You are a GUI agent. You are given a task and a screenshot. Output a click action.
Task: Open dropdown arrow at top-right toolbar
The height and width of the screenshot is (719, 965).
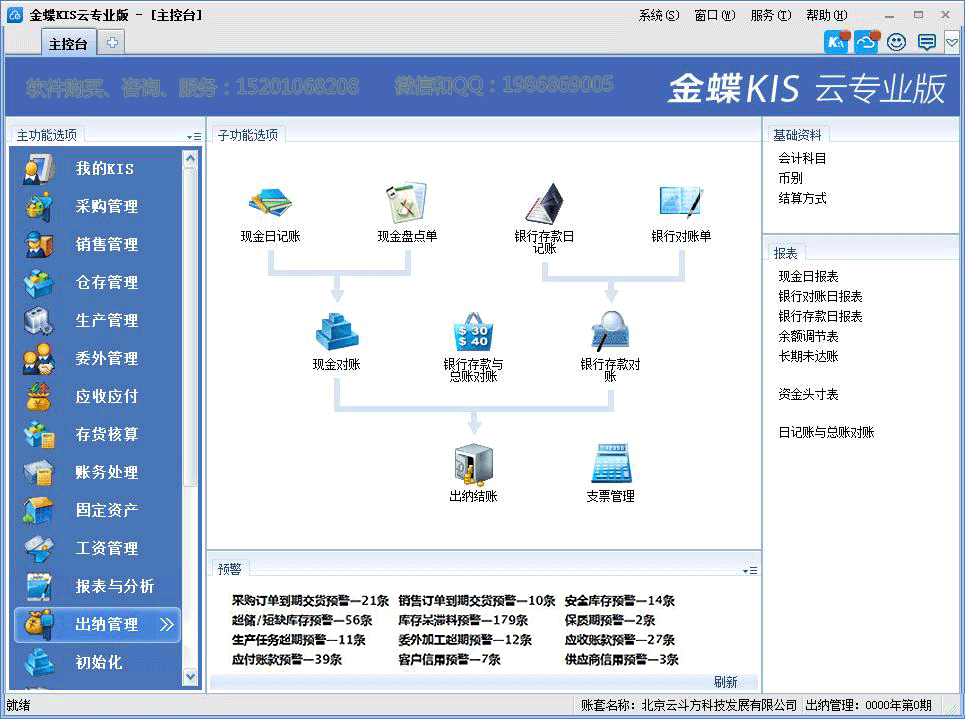point(951,42)
